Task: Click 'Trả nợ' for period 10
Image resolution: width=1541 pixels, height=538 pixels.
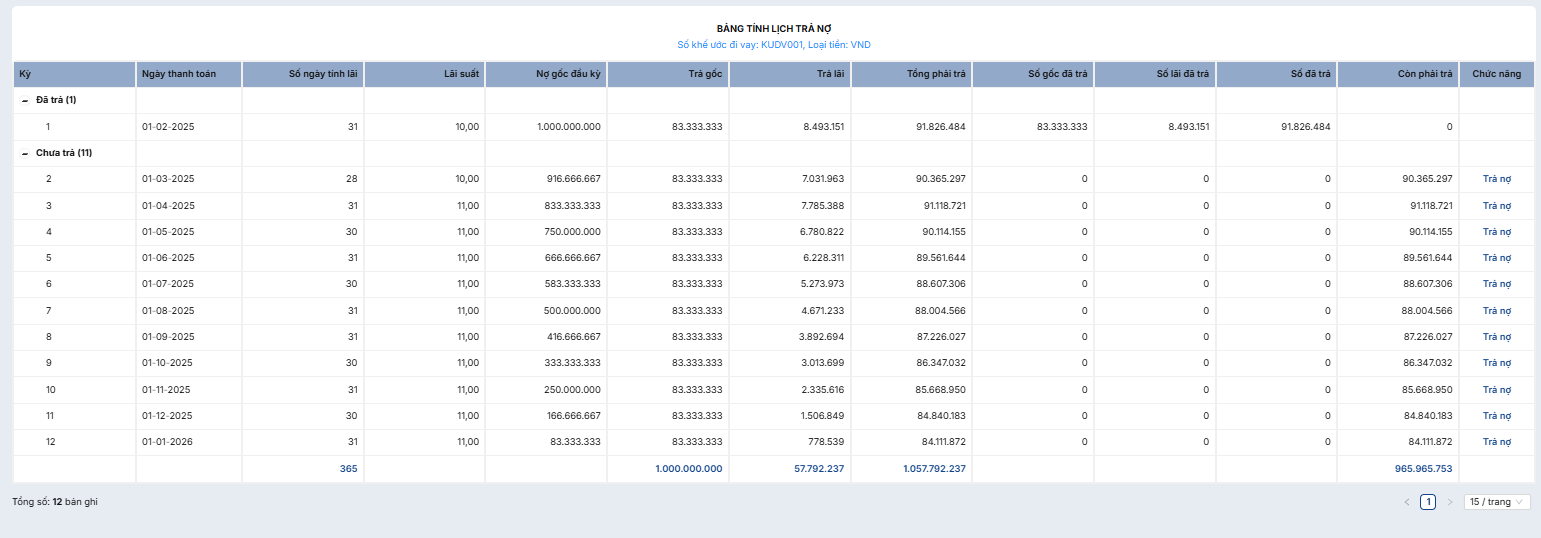Action: pyautogui.click(x=1496, y=390)
